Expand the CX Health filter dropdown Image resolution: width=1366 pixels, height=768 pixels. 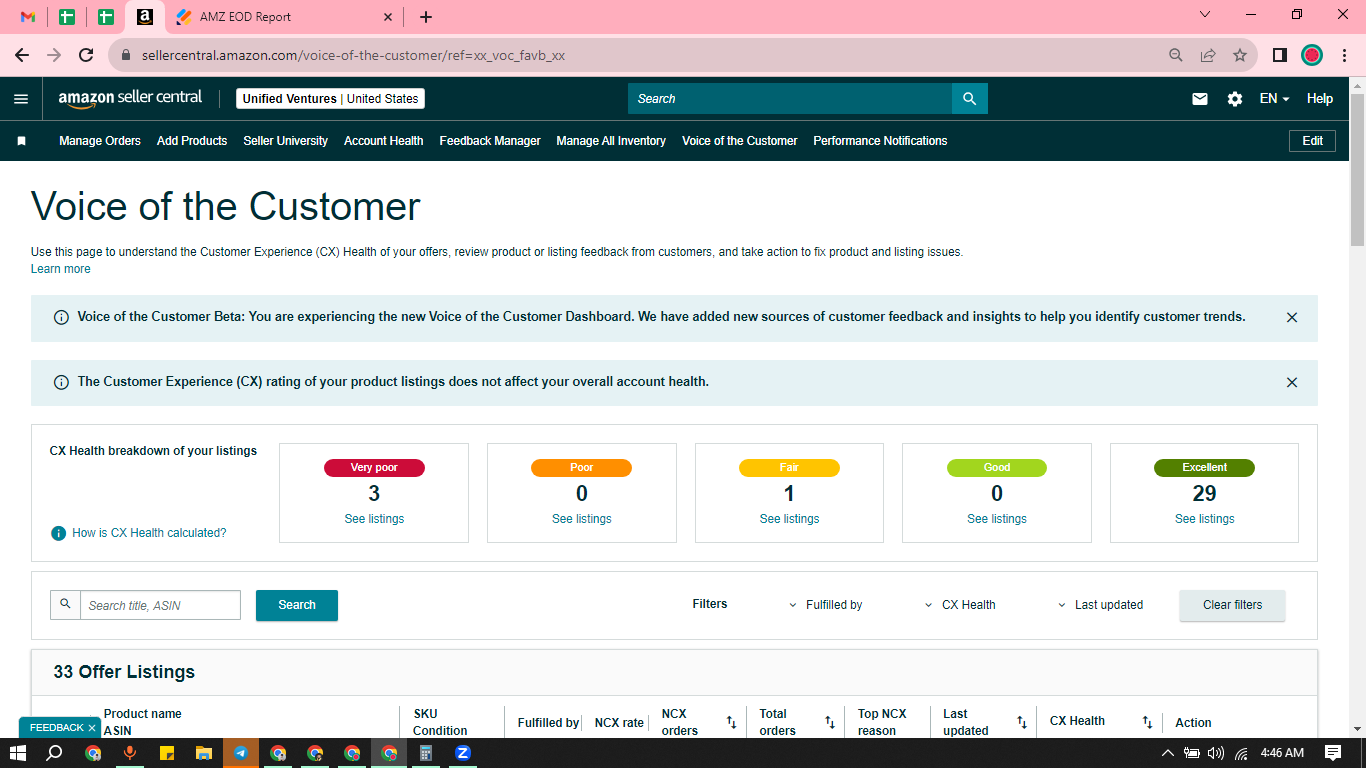[x=960, y=605]
